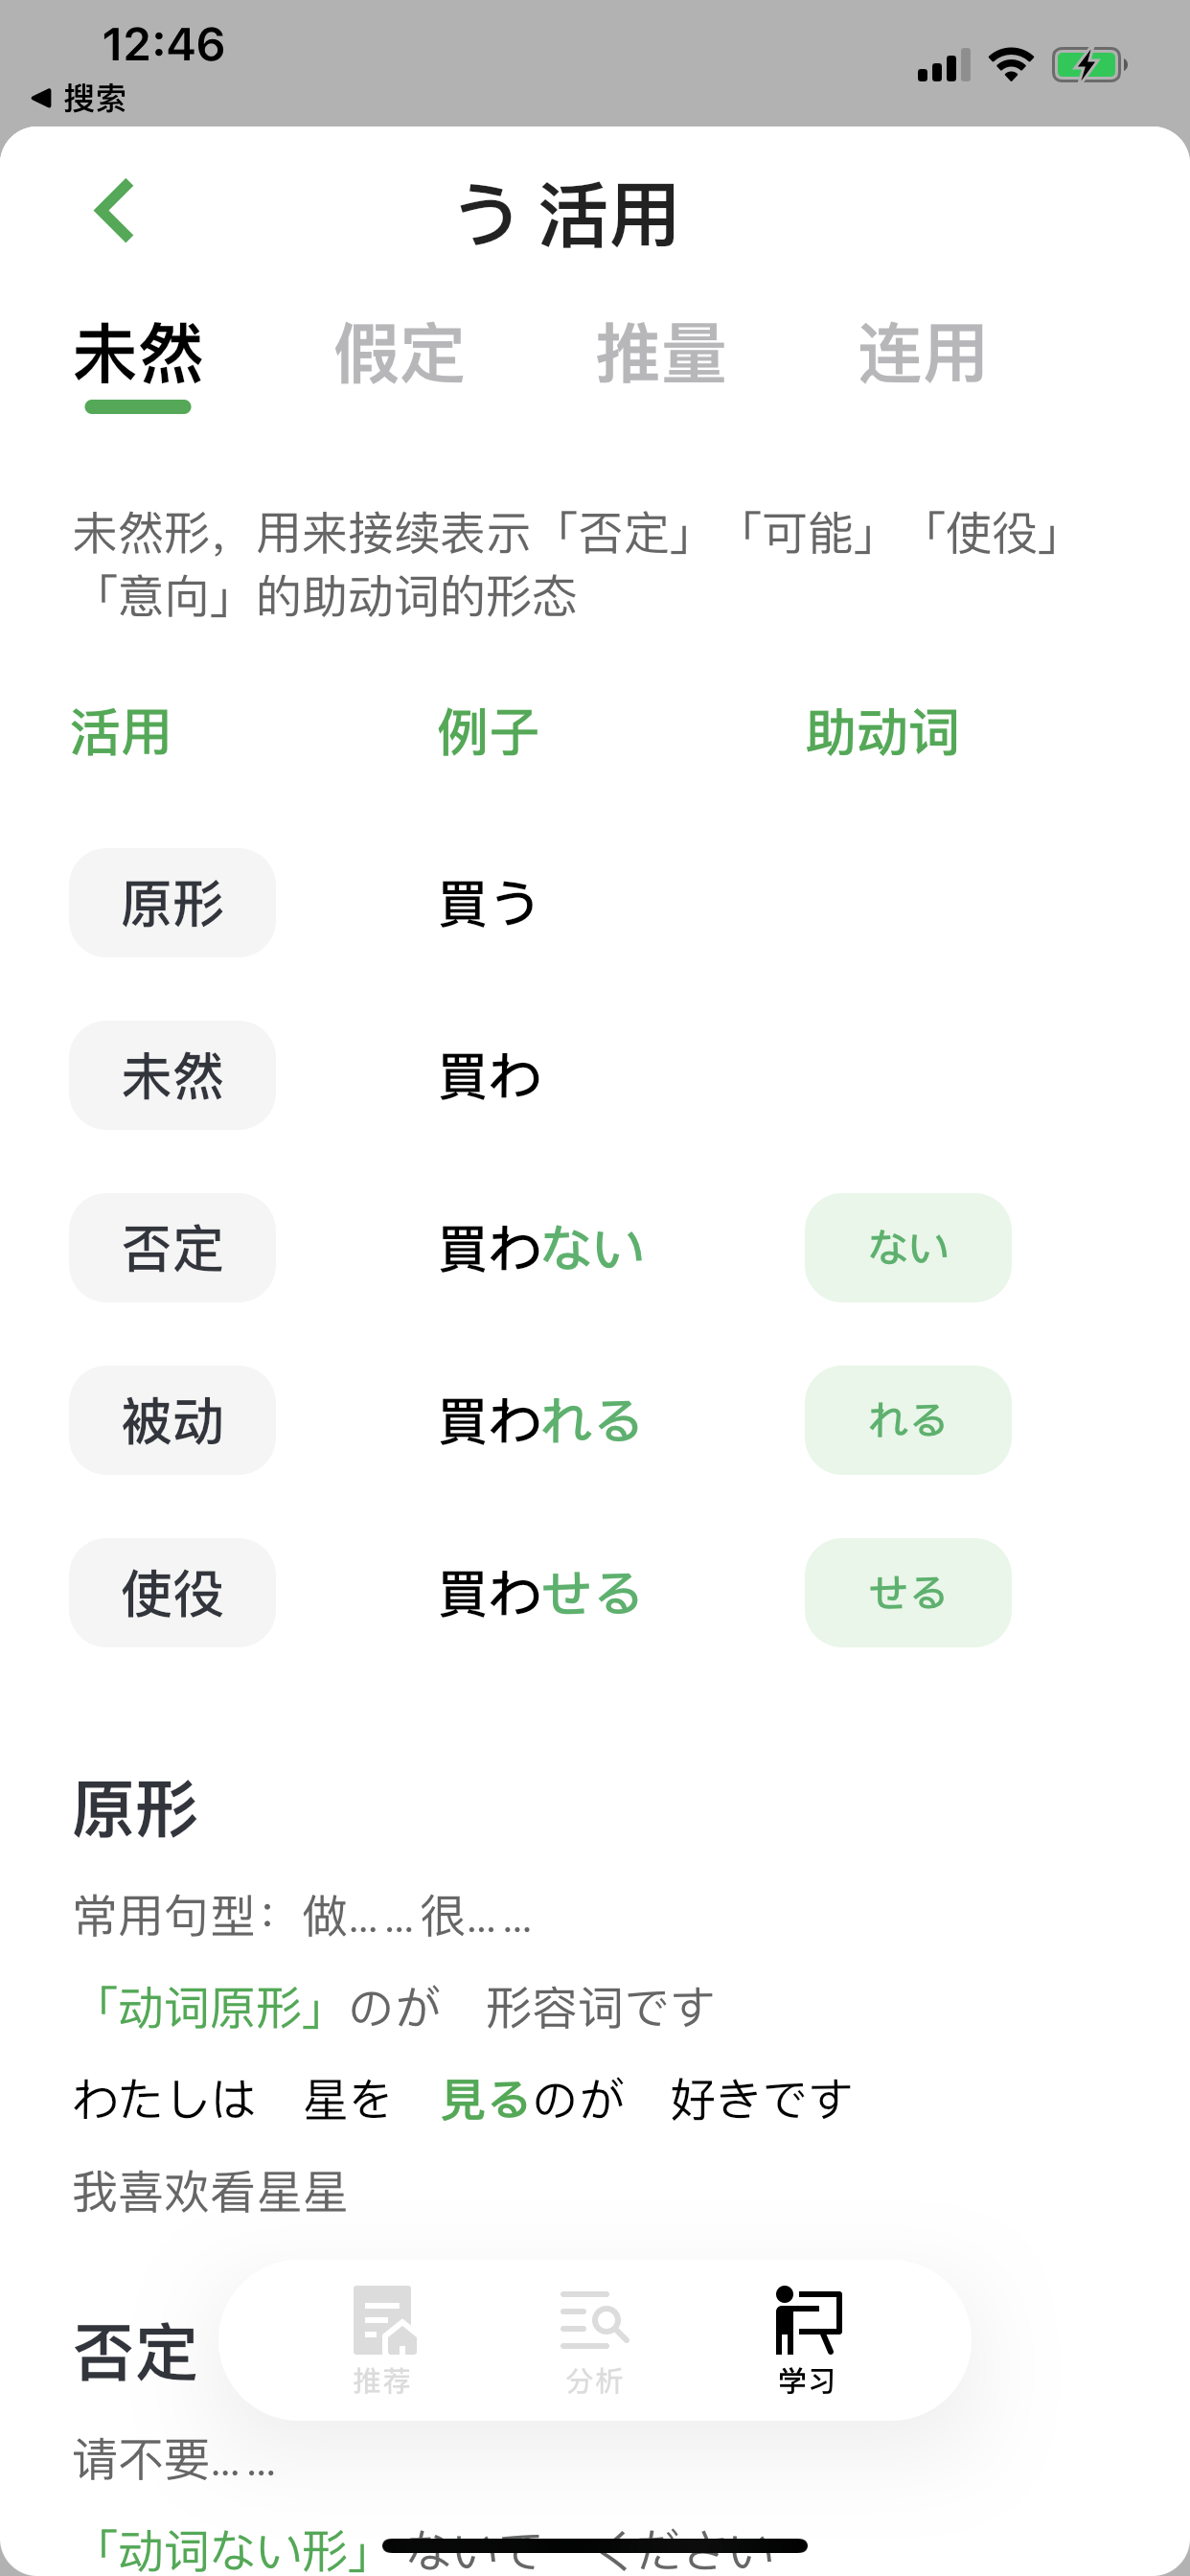Tap the green back arrow
Viewport: 1190px width, 2576px height.
point(115,210)
